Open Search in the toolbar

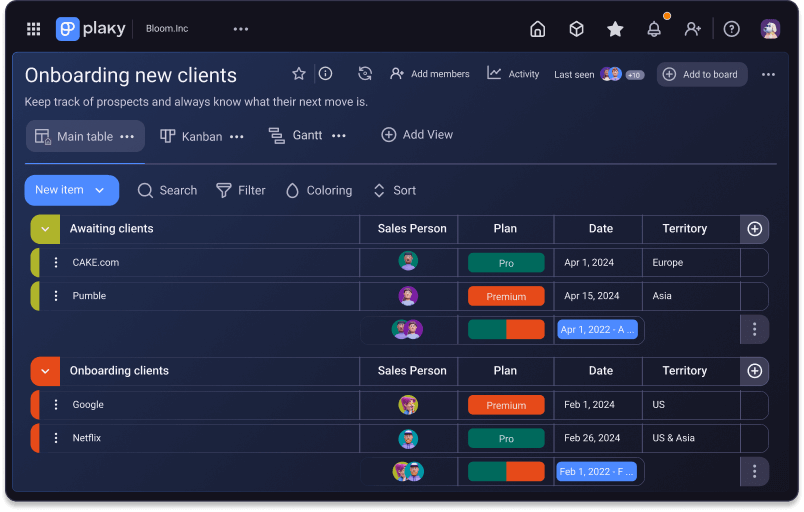click(167, 191)
